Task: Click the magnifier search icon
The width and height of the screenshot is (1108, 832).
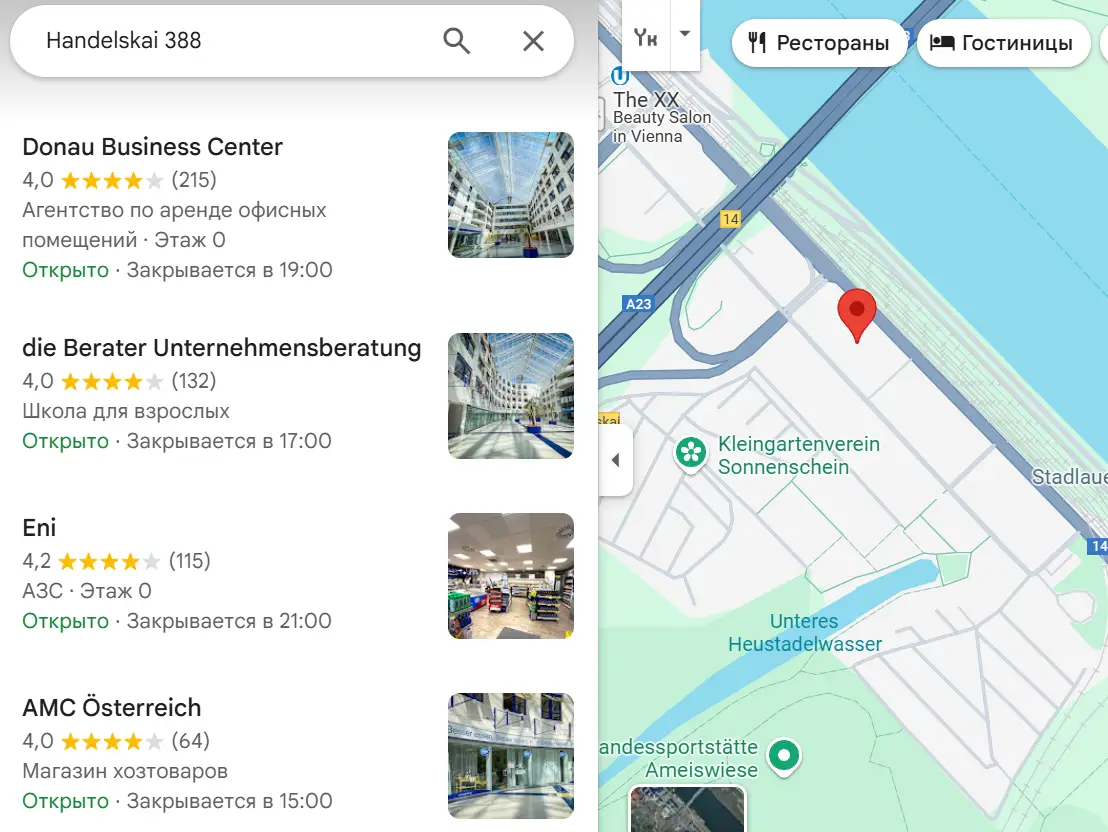Action: tap(456, 41)
